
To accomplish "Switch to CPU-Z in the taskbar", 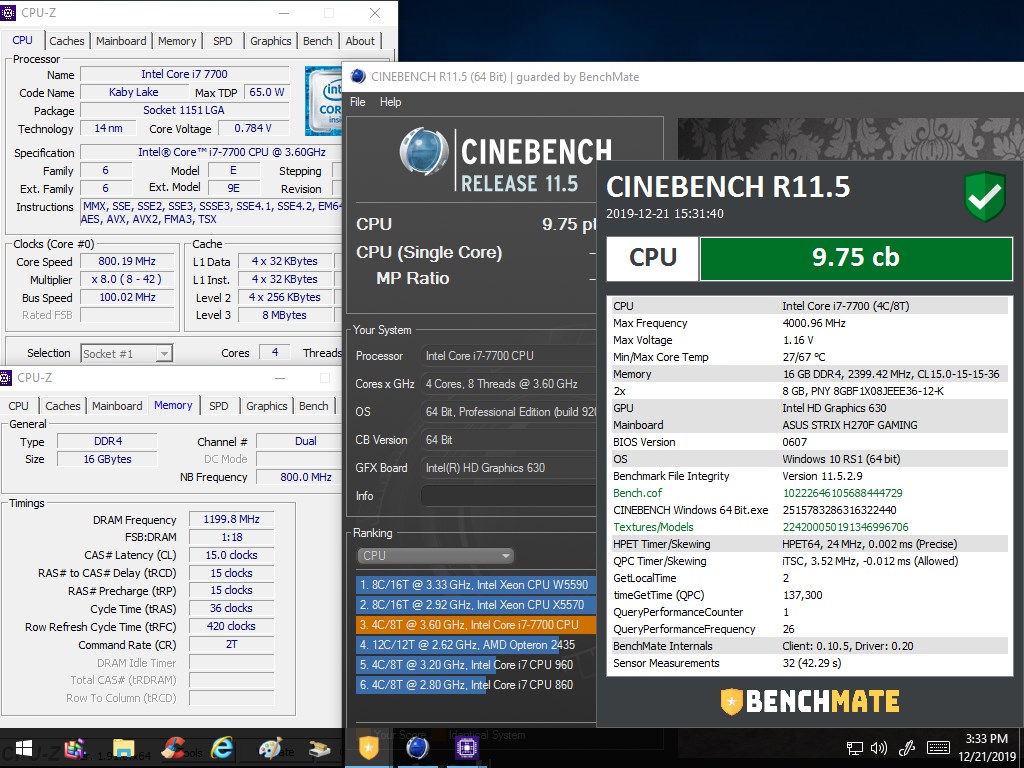I will tap(466, 748).
